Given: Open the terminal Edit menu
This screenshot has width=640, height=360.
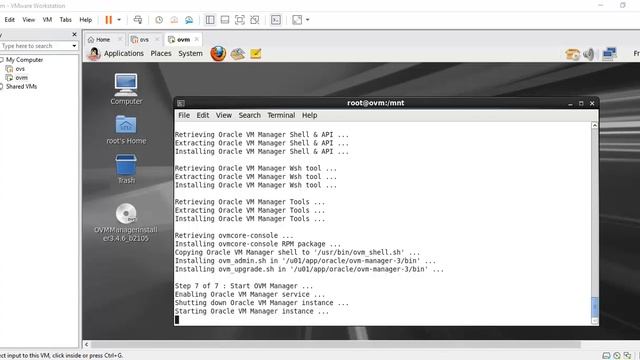Looking at the screenshot, I should (x=203, y=115).
